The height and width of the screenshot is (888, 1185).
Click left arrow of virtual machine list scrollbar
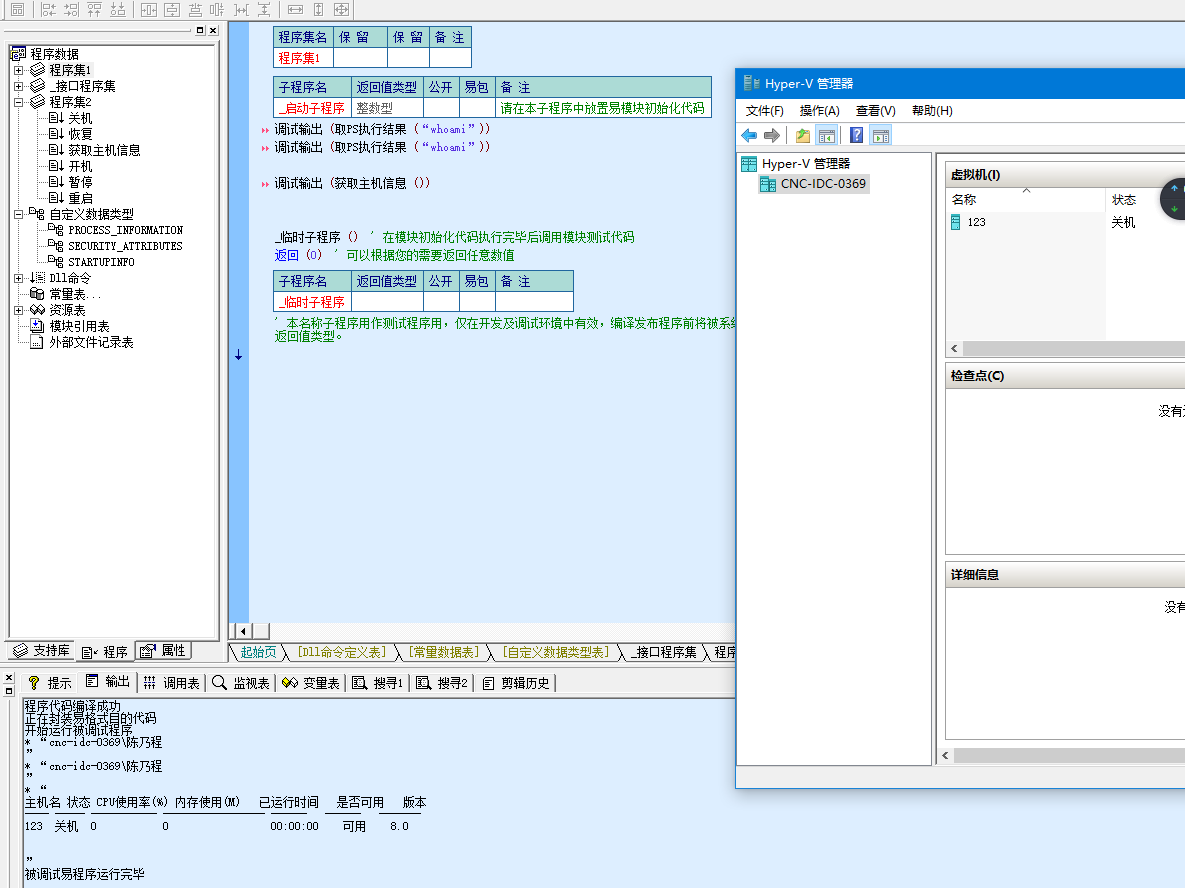coord(954,348)
